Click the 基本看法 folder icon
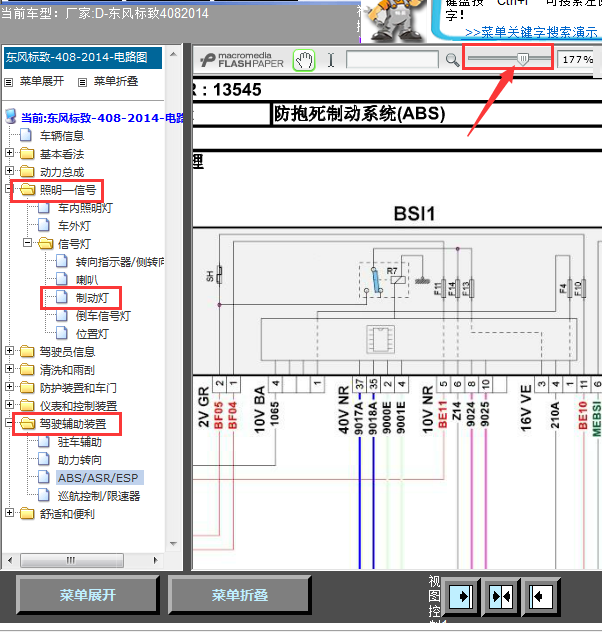Screen dimensions: 602x634 click(x=27, y=153)
